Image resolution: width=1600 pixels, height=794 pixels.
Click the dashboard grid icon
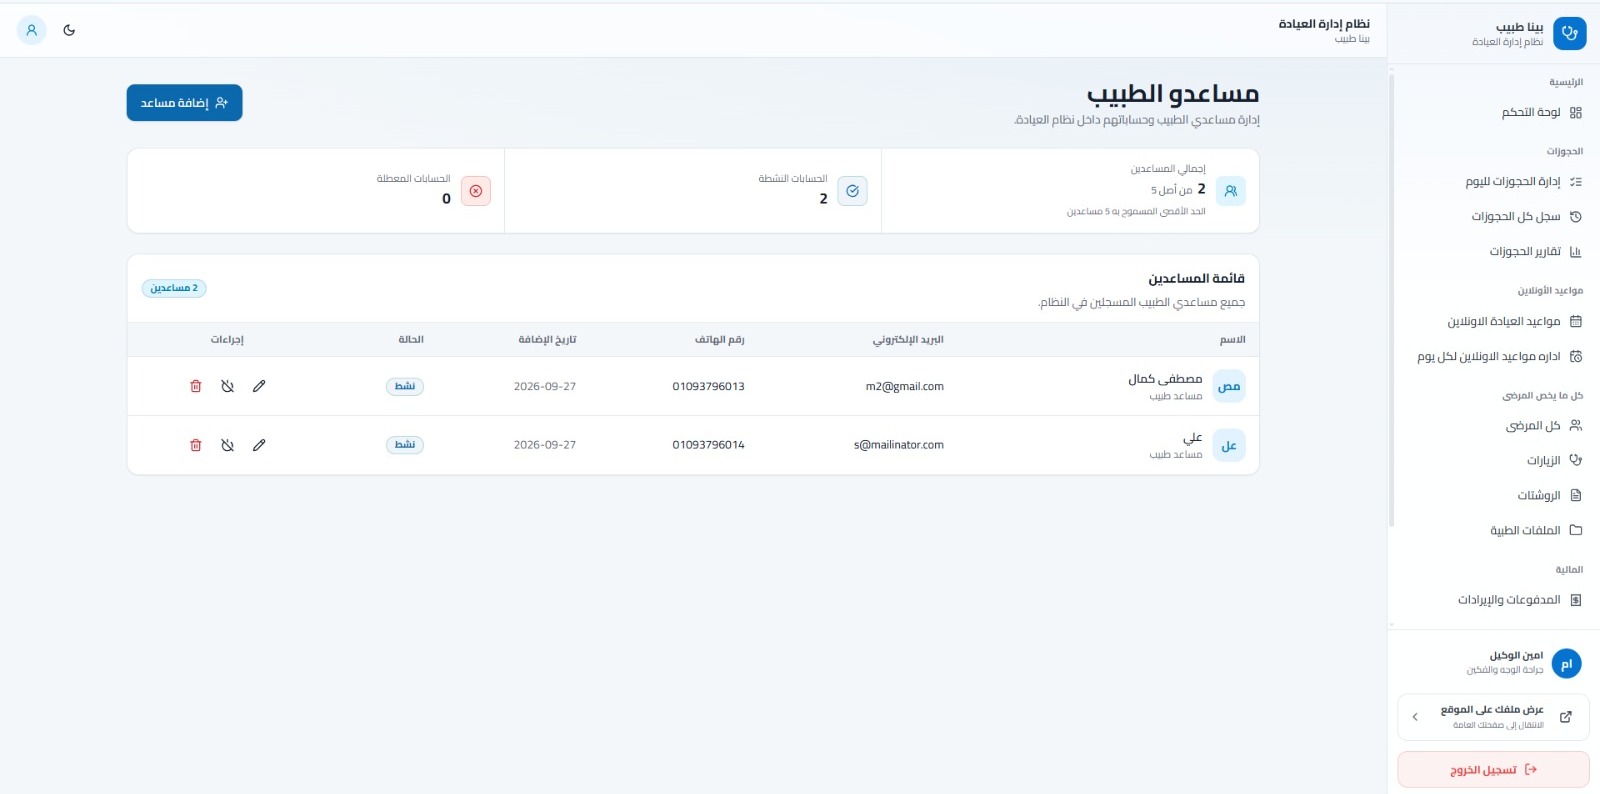(1576, 113)
